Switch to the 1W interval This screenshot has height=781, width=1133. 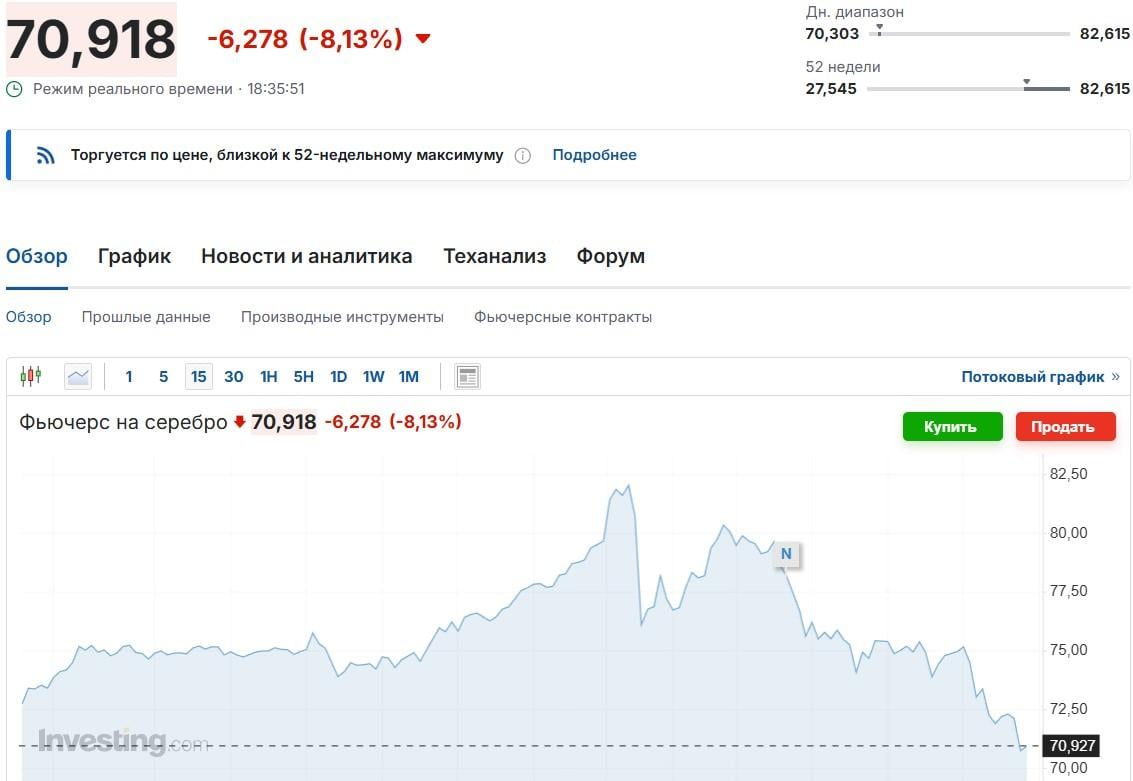pos(373,376)
